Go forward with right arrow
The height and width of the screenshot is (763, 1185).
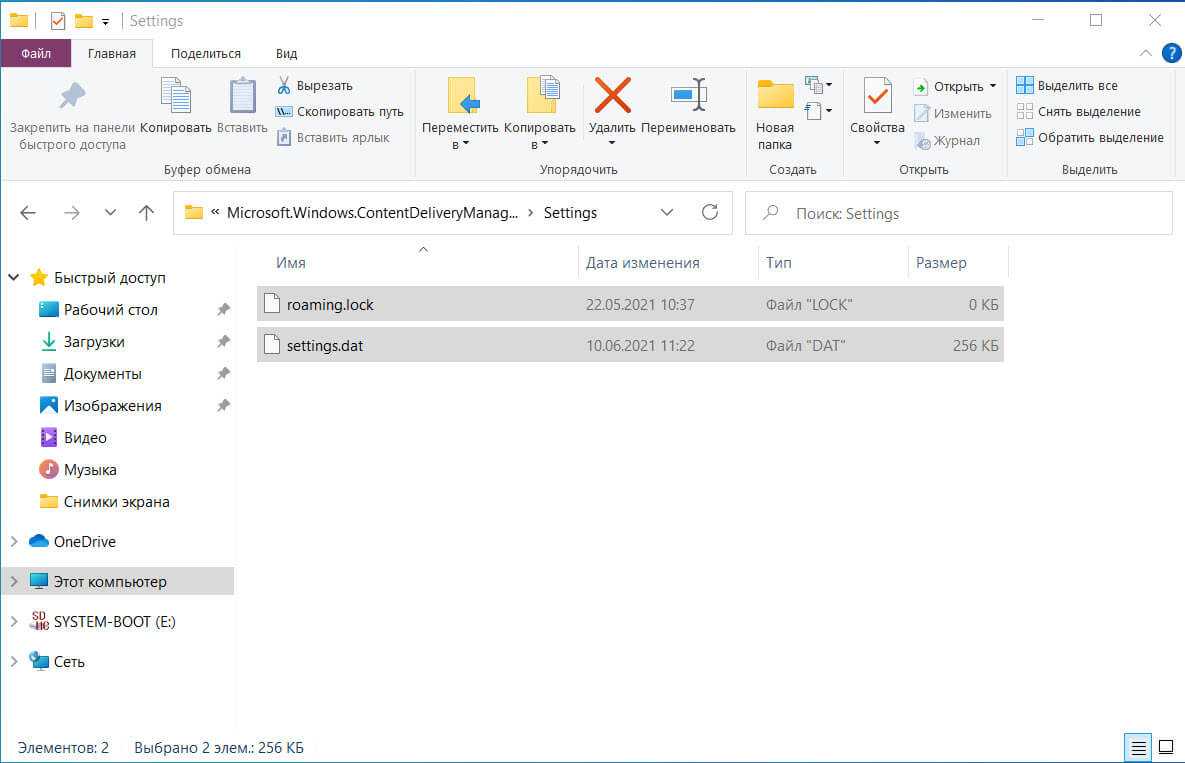coord(72,213)
